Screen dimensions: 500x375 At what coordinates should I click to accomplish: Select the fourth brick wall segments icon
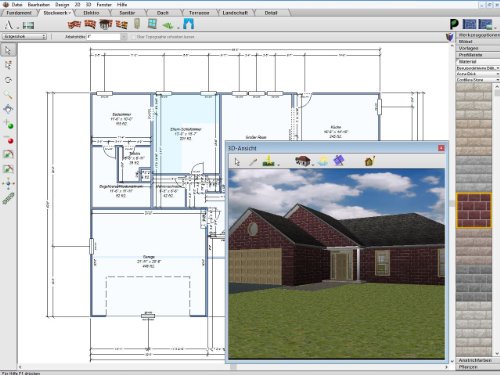[x=122, y=24]
